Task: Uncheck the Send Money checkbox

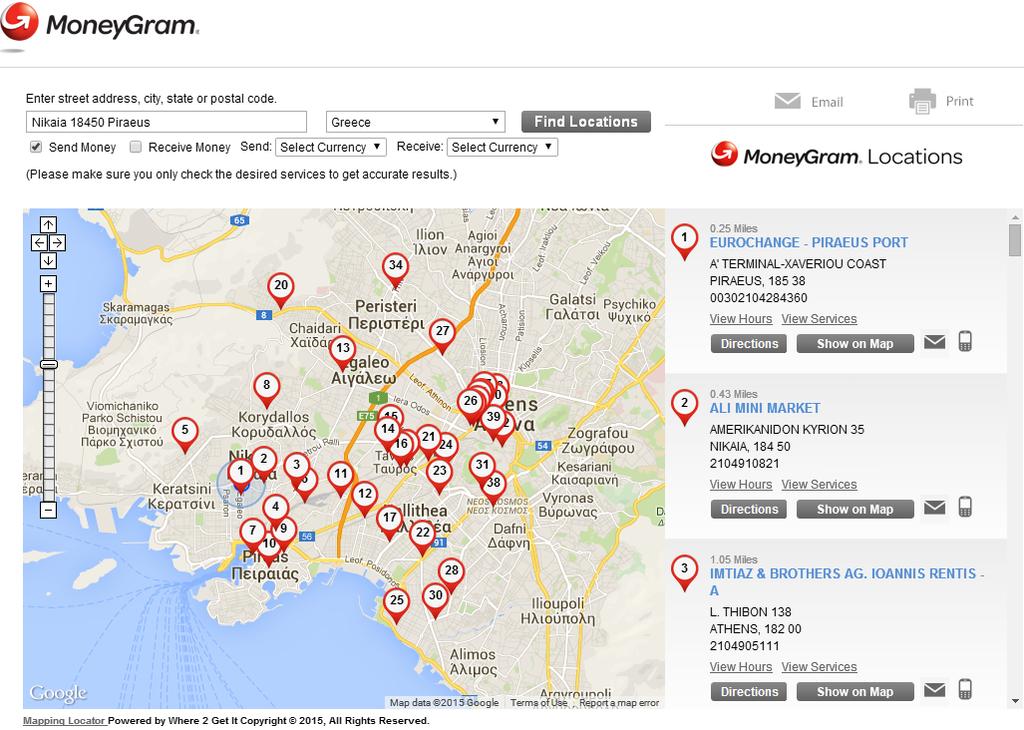Action: pos(36,147)
